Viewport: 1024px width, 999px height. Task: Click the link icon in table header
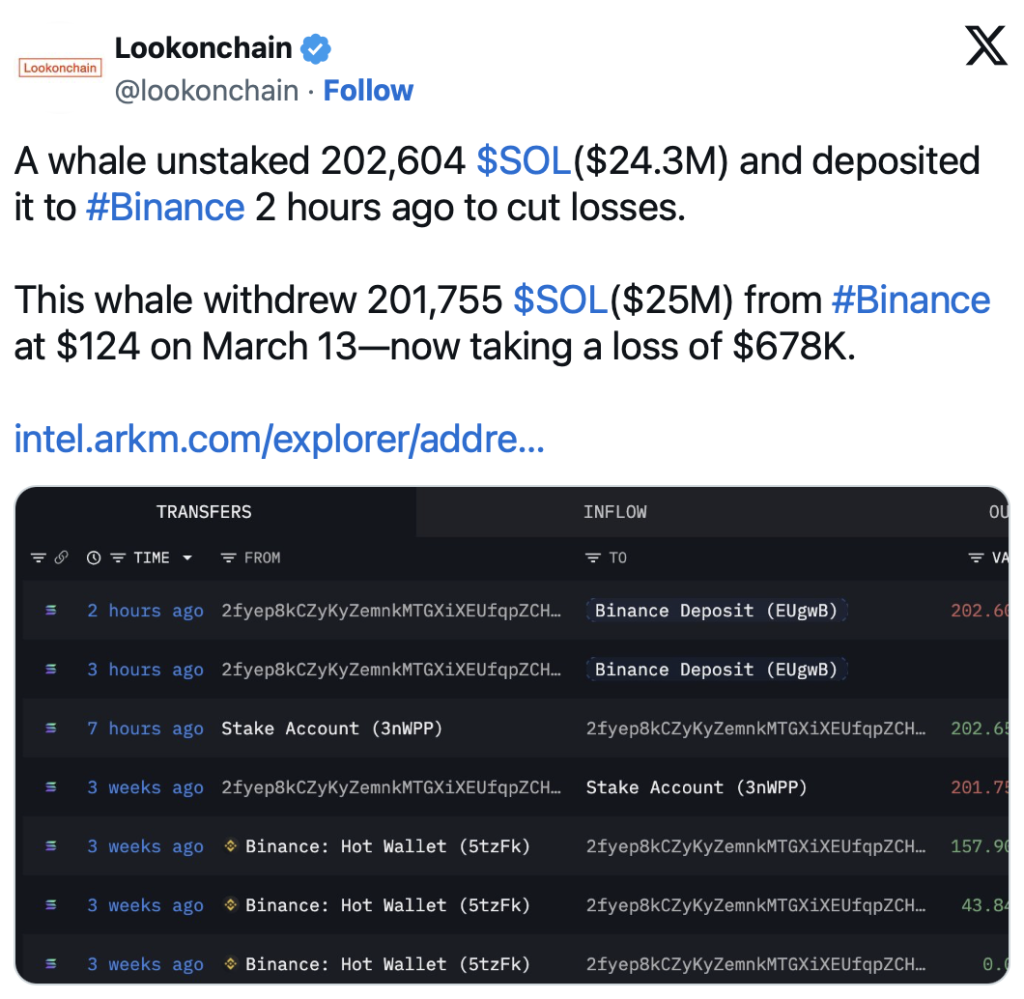click(x=61, y=558)
